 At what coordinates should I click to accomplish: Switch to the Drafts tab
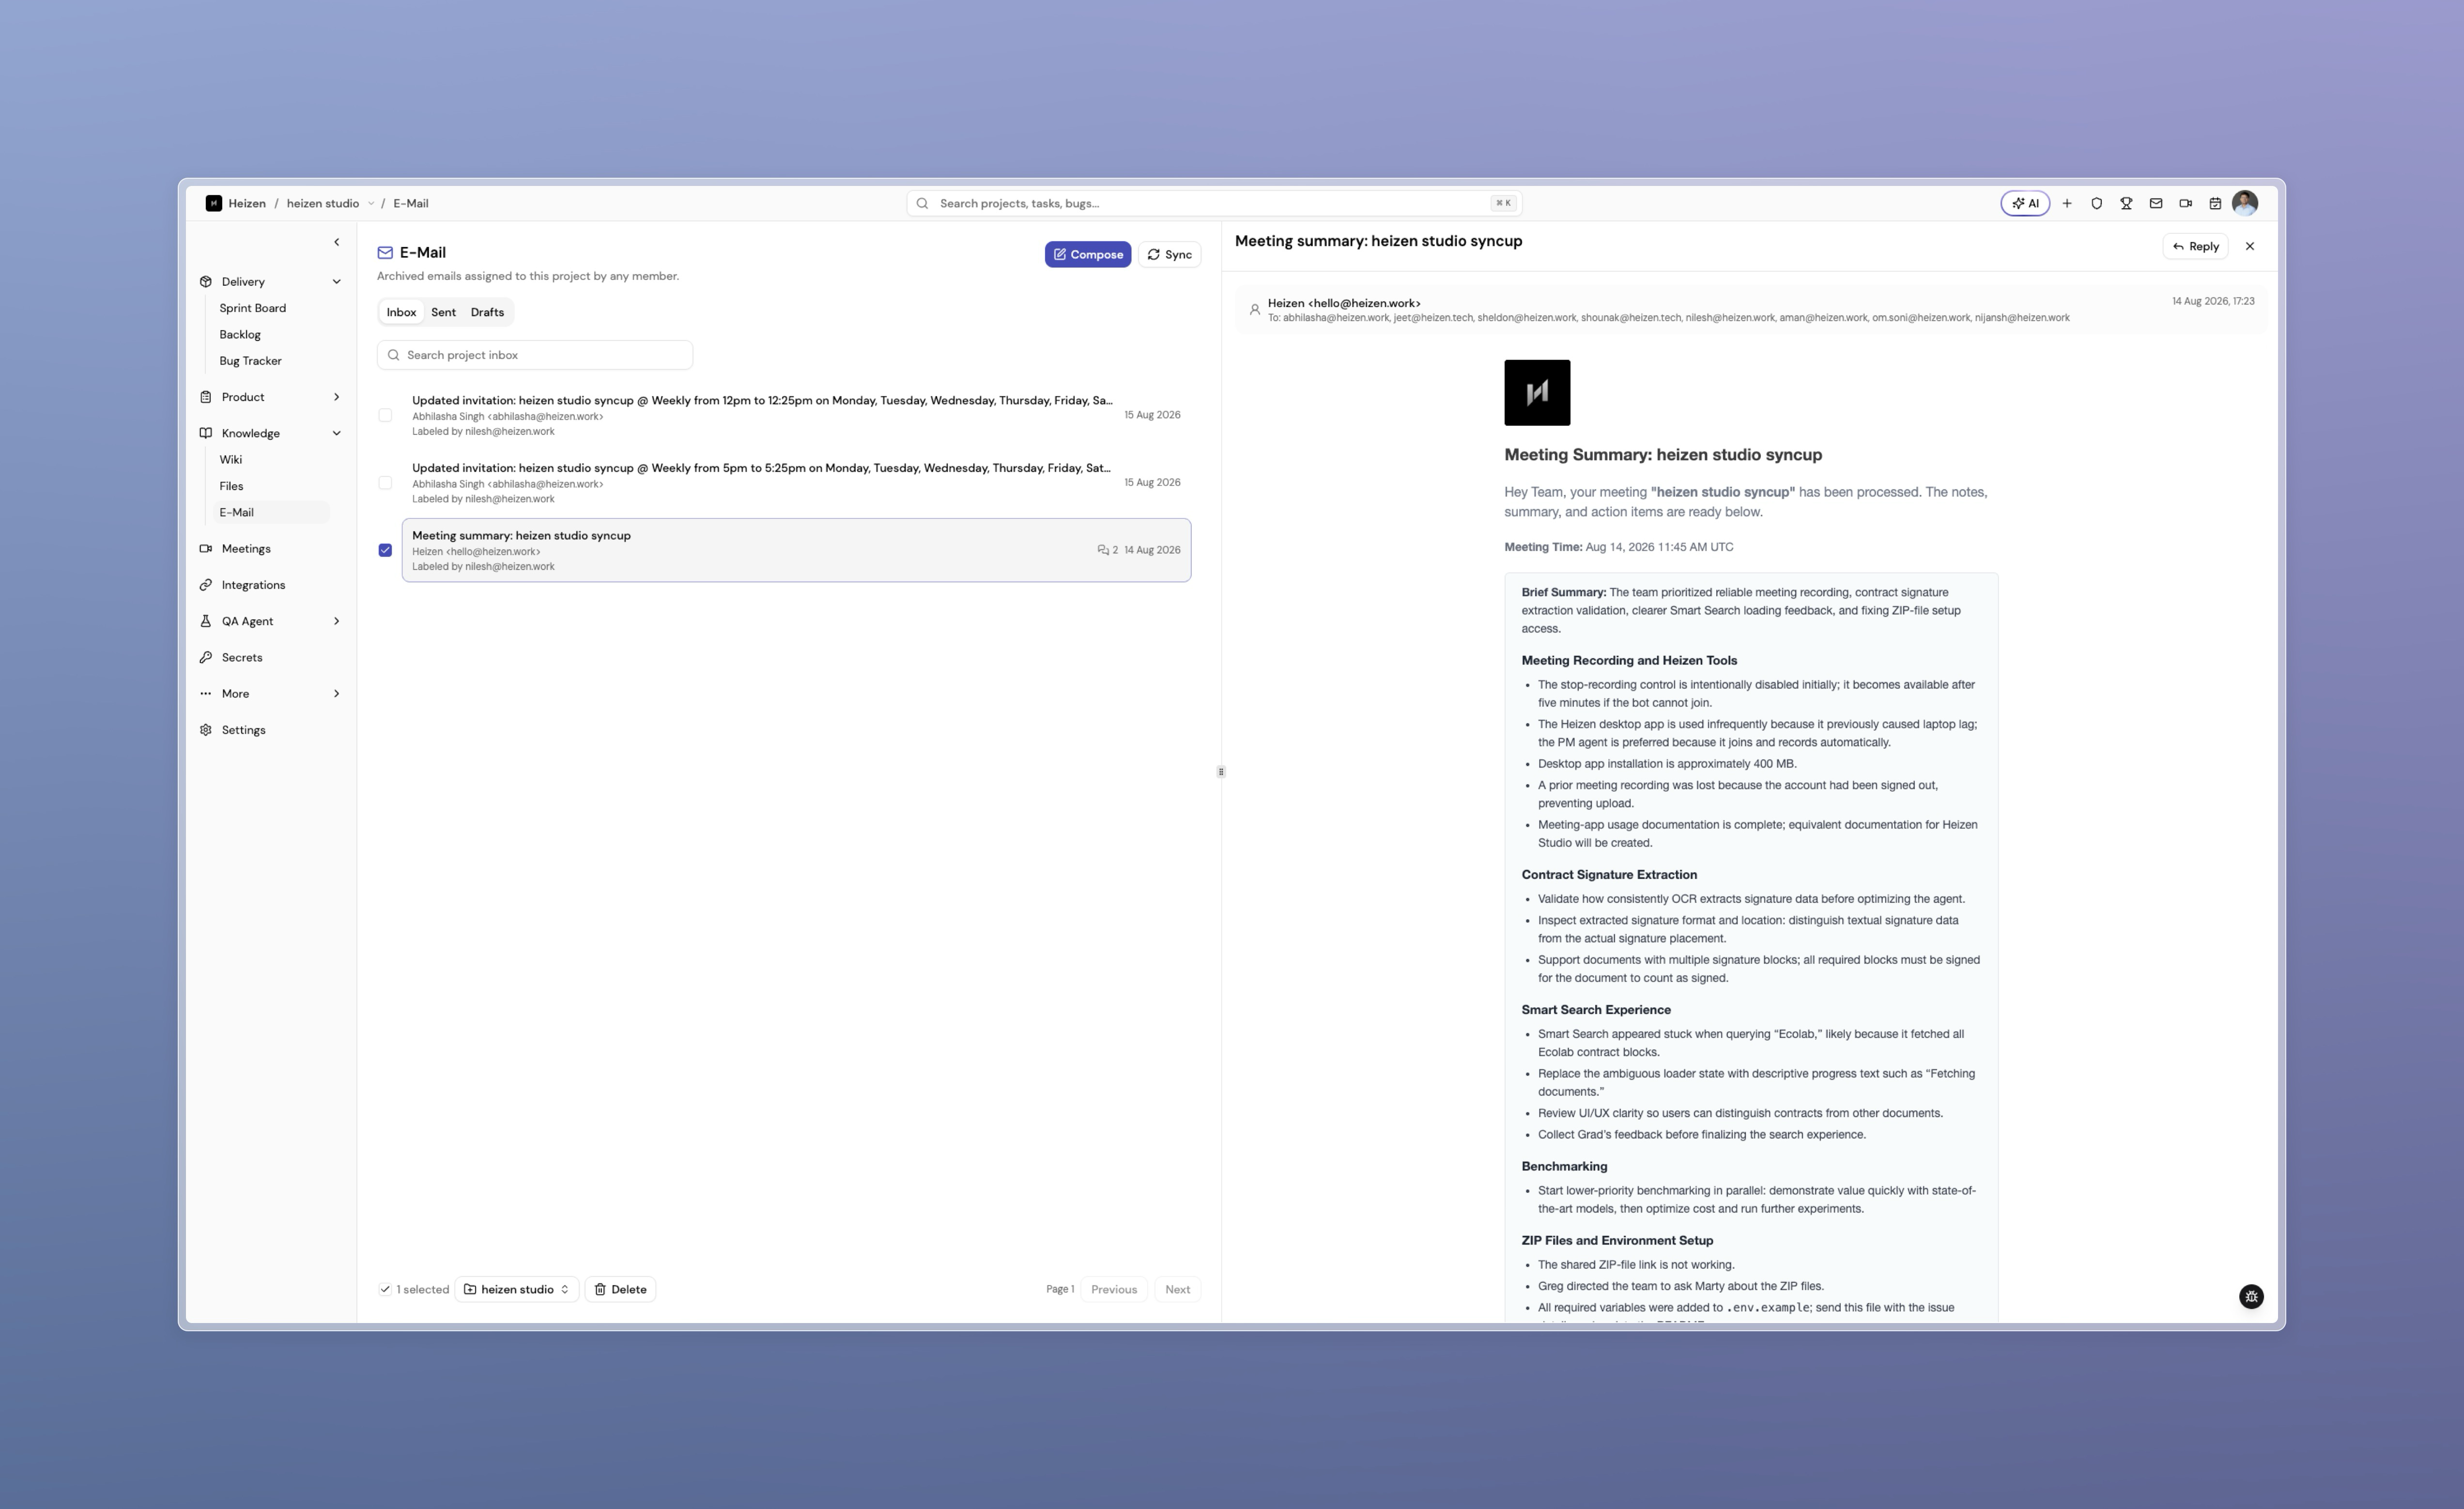pos(487,312)
